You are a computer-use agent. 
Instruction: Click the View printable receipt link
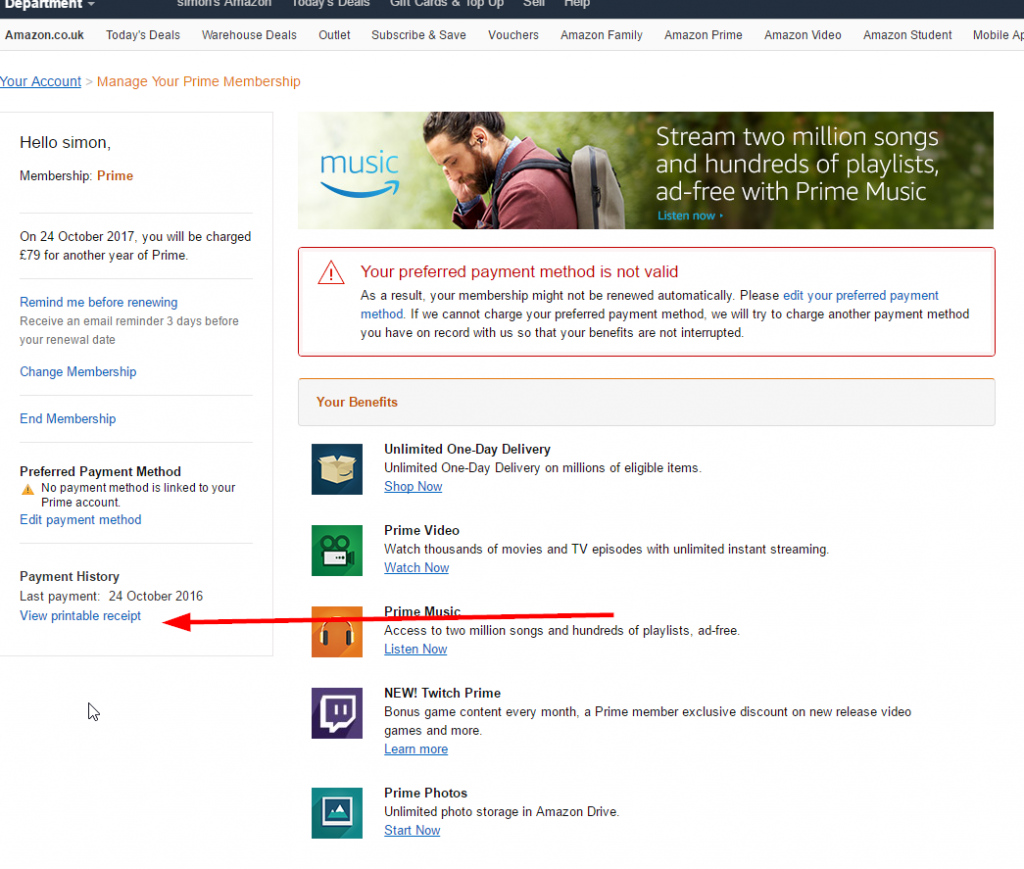[x=80, y=615]
